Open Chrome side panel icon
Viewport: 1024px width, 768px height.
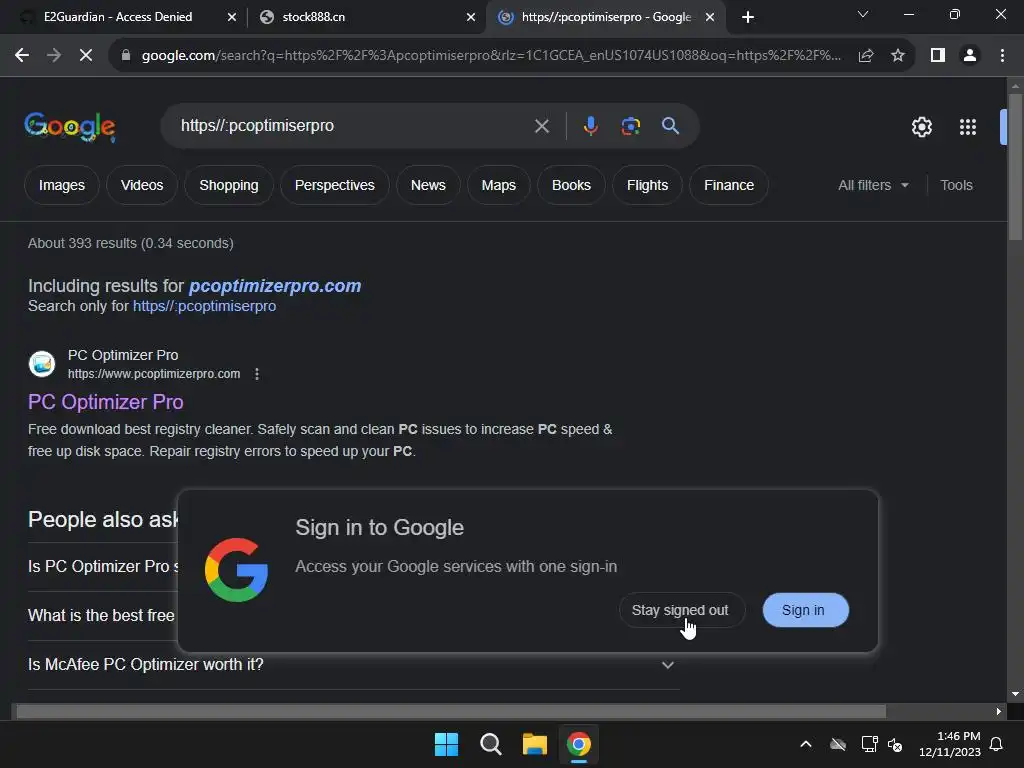pyautogui.click(x=938, y=56)
